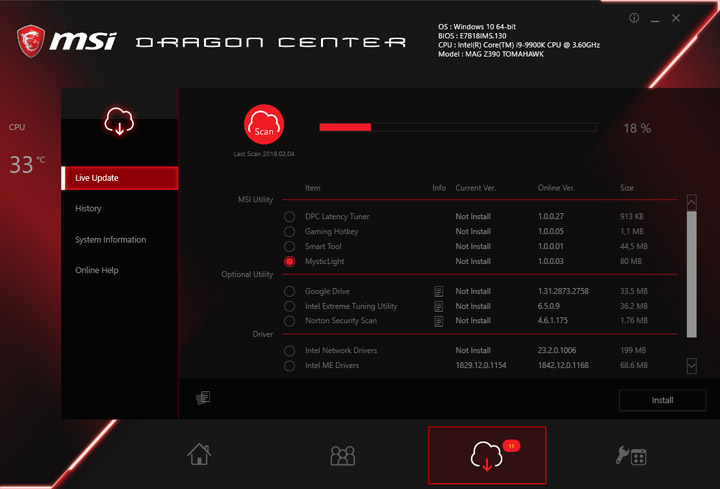Click the 18 % progress text
The height and width of the screenshot is (489, 720).
(x=637, y=128)
